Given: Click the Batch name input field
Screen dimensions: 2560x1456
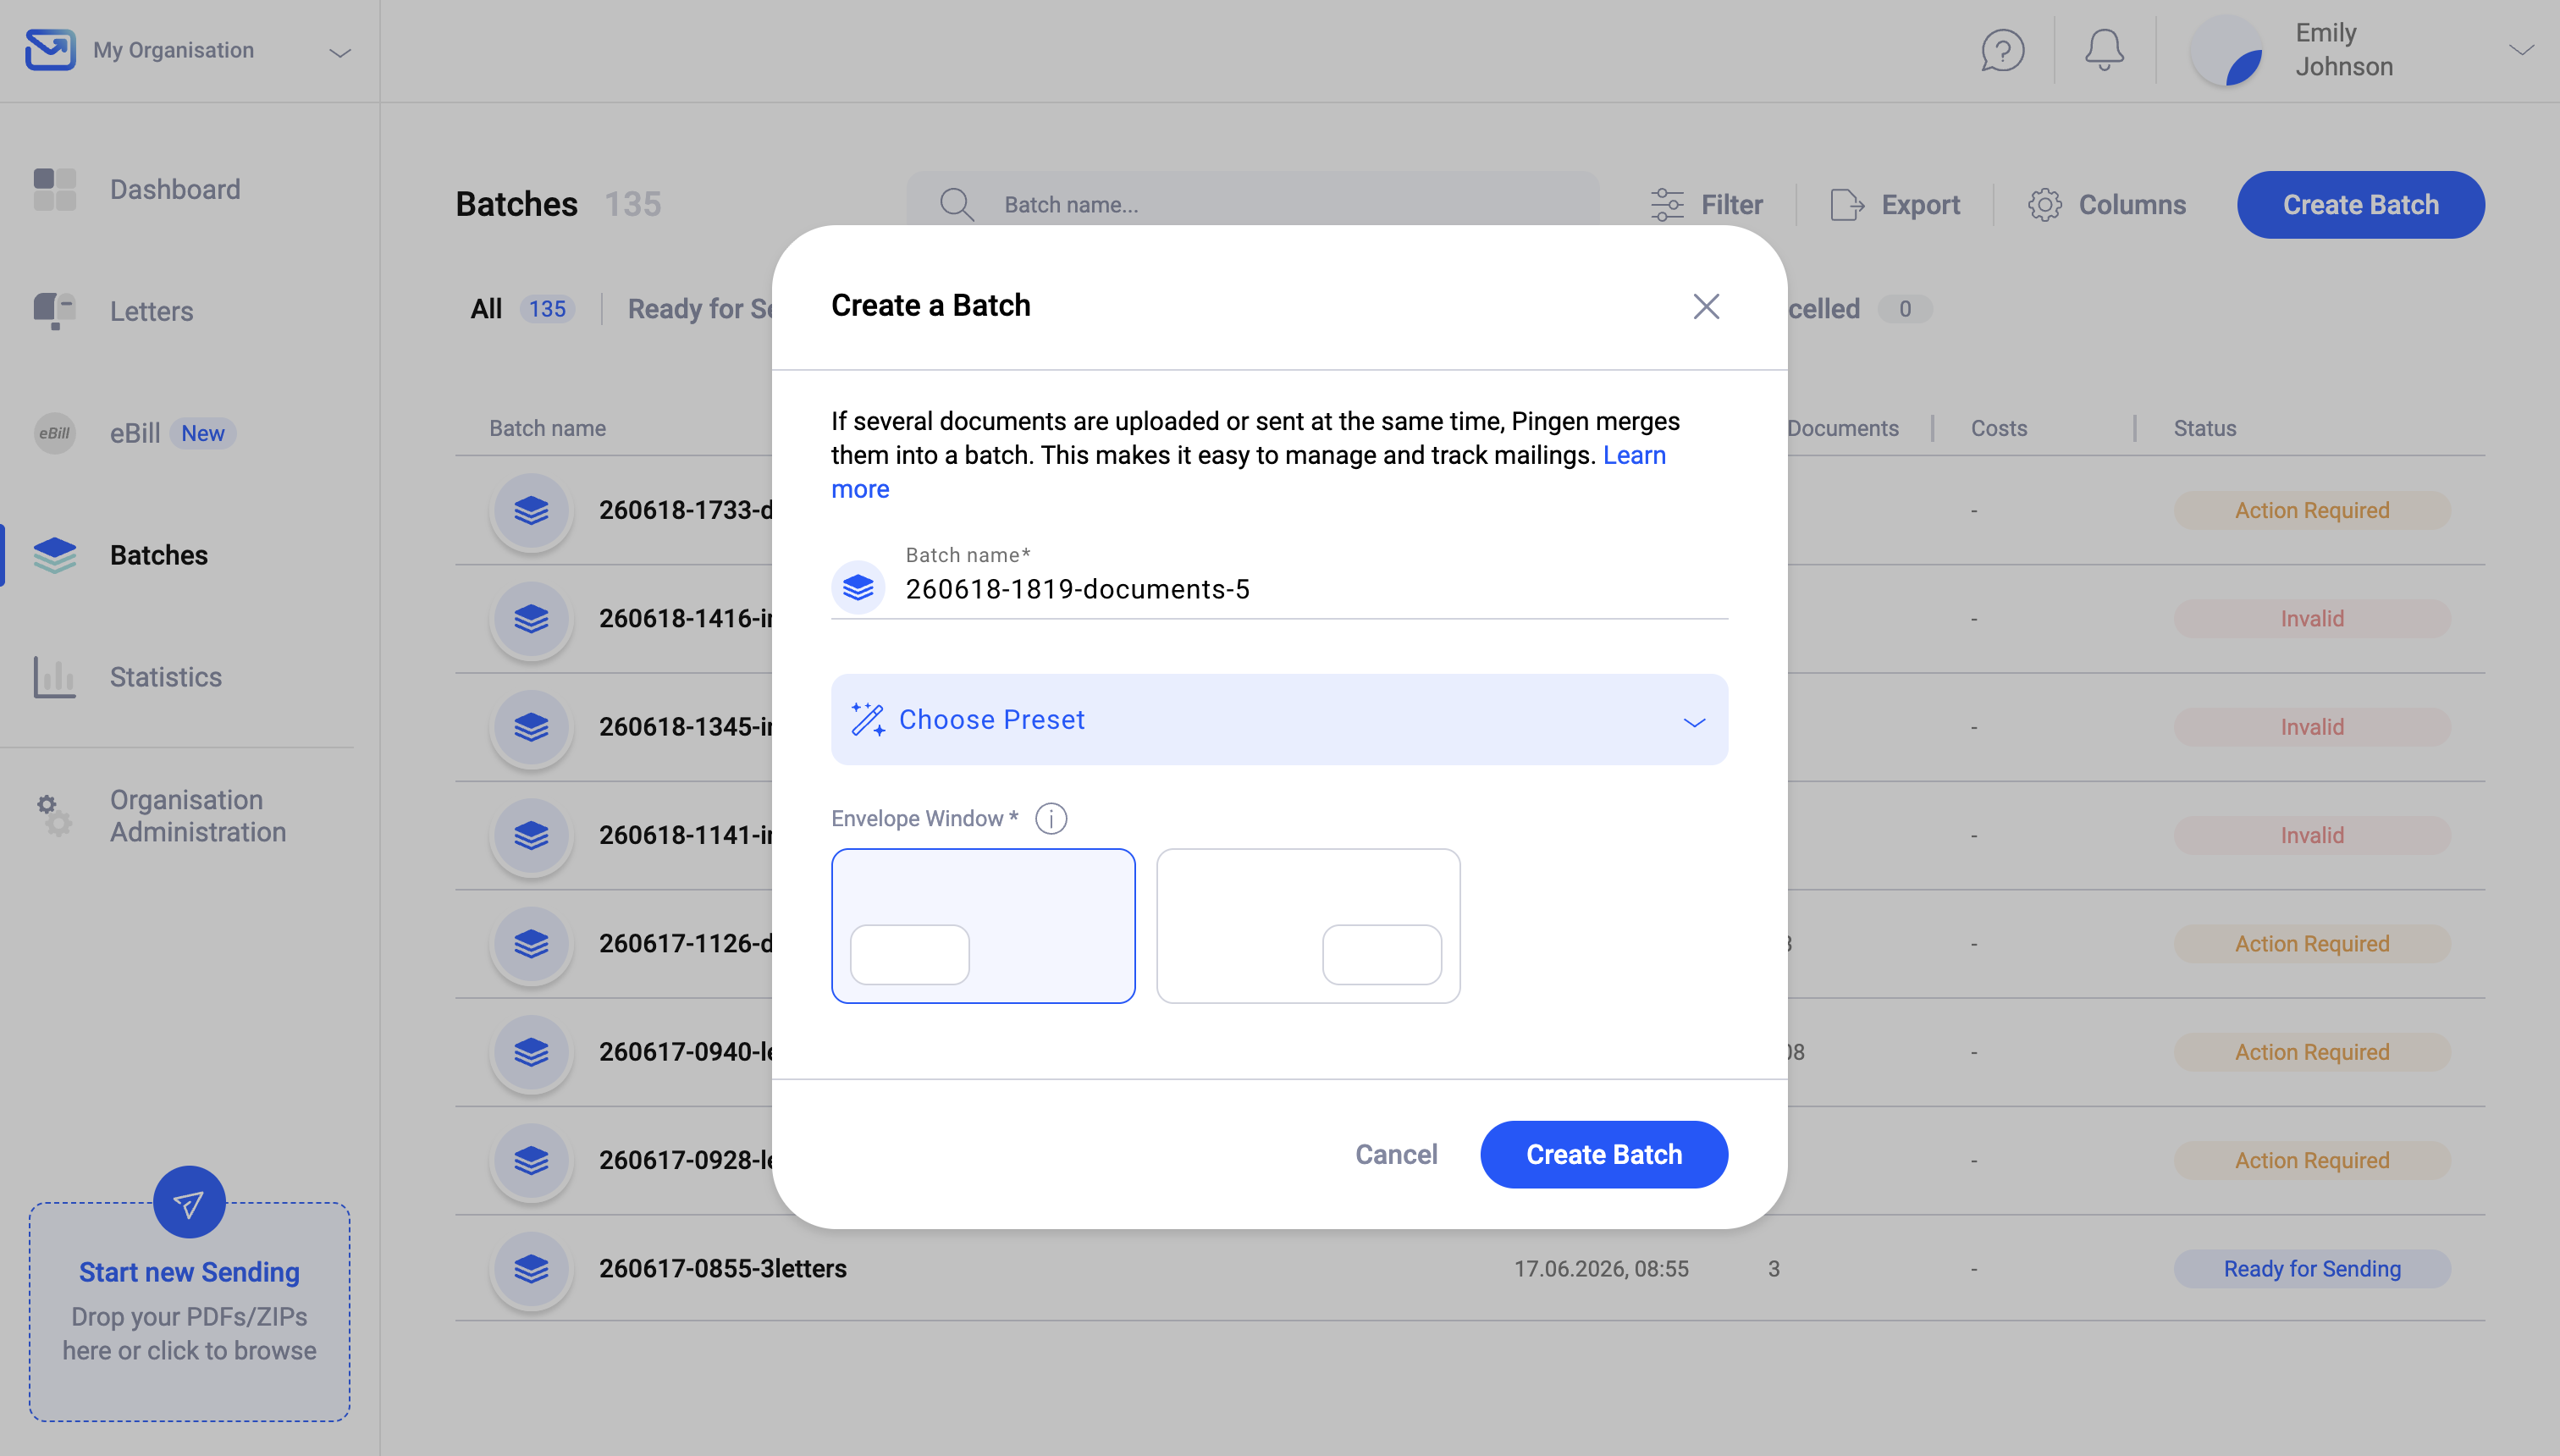Looking at the screenshot, I should 1315,589.
